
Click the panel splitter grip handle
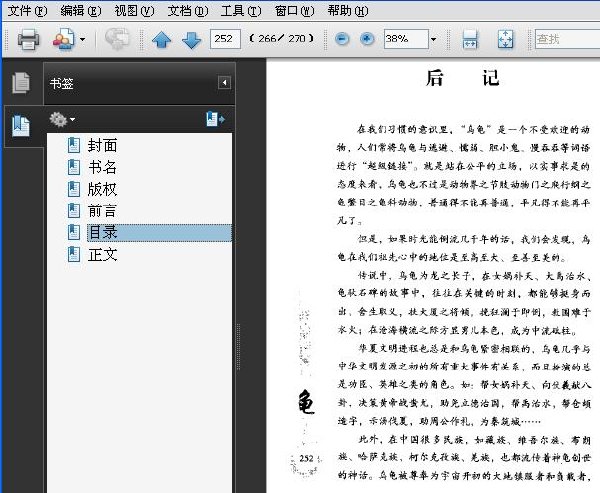(238, 346)
